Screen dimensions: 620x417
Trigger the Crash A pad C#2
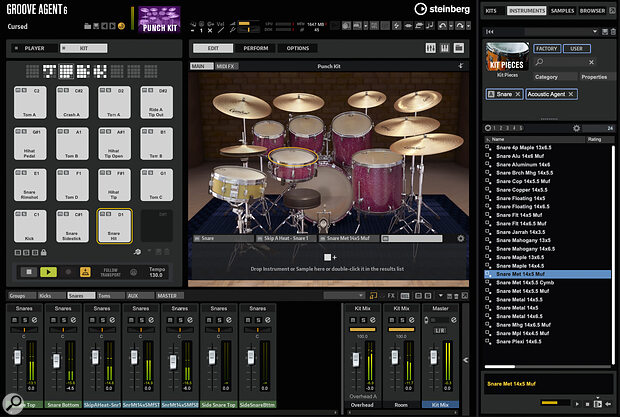(x=72, y=102)
